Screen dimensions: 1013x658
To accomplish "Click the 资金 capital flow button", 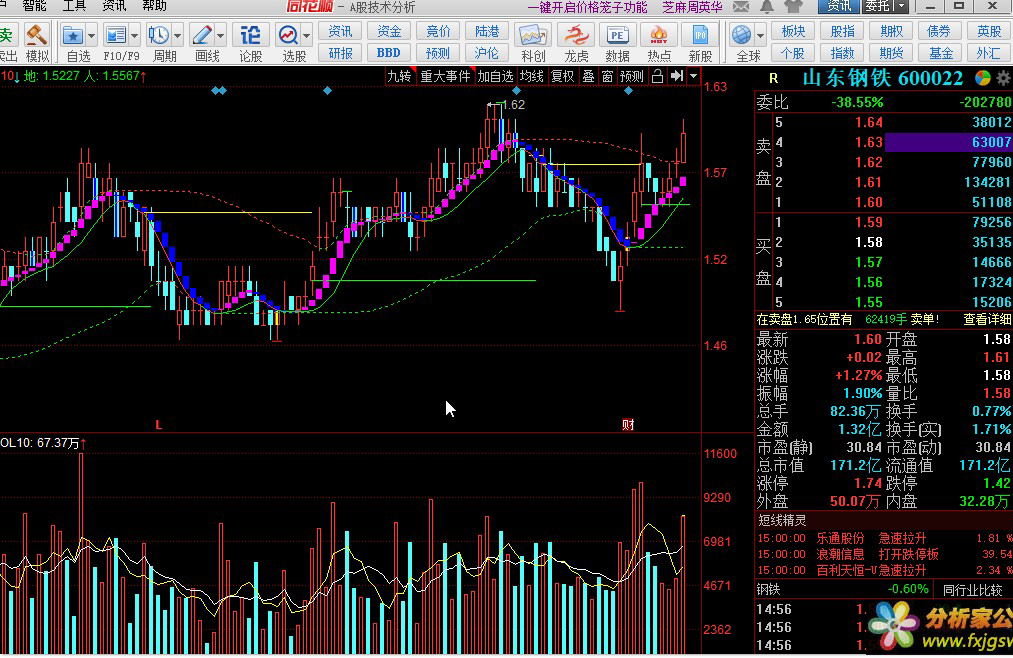I will coord(389,31).
